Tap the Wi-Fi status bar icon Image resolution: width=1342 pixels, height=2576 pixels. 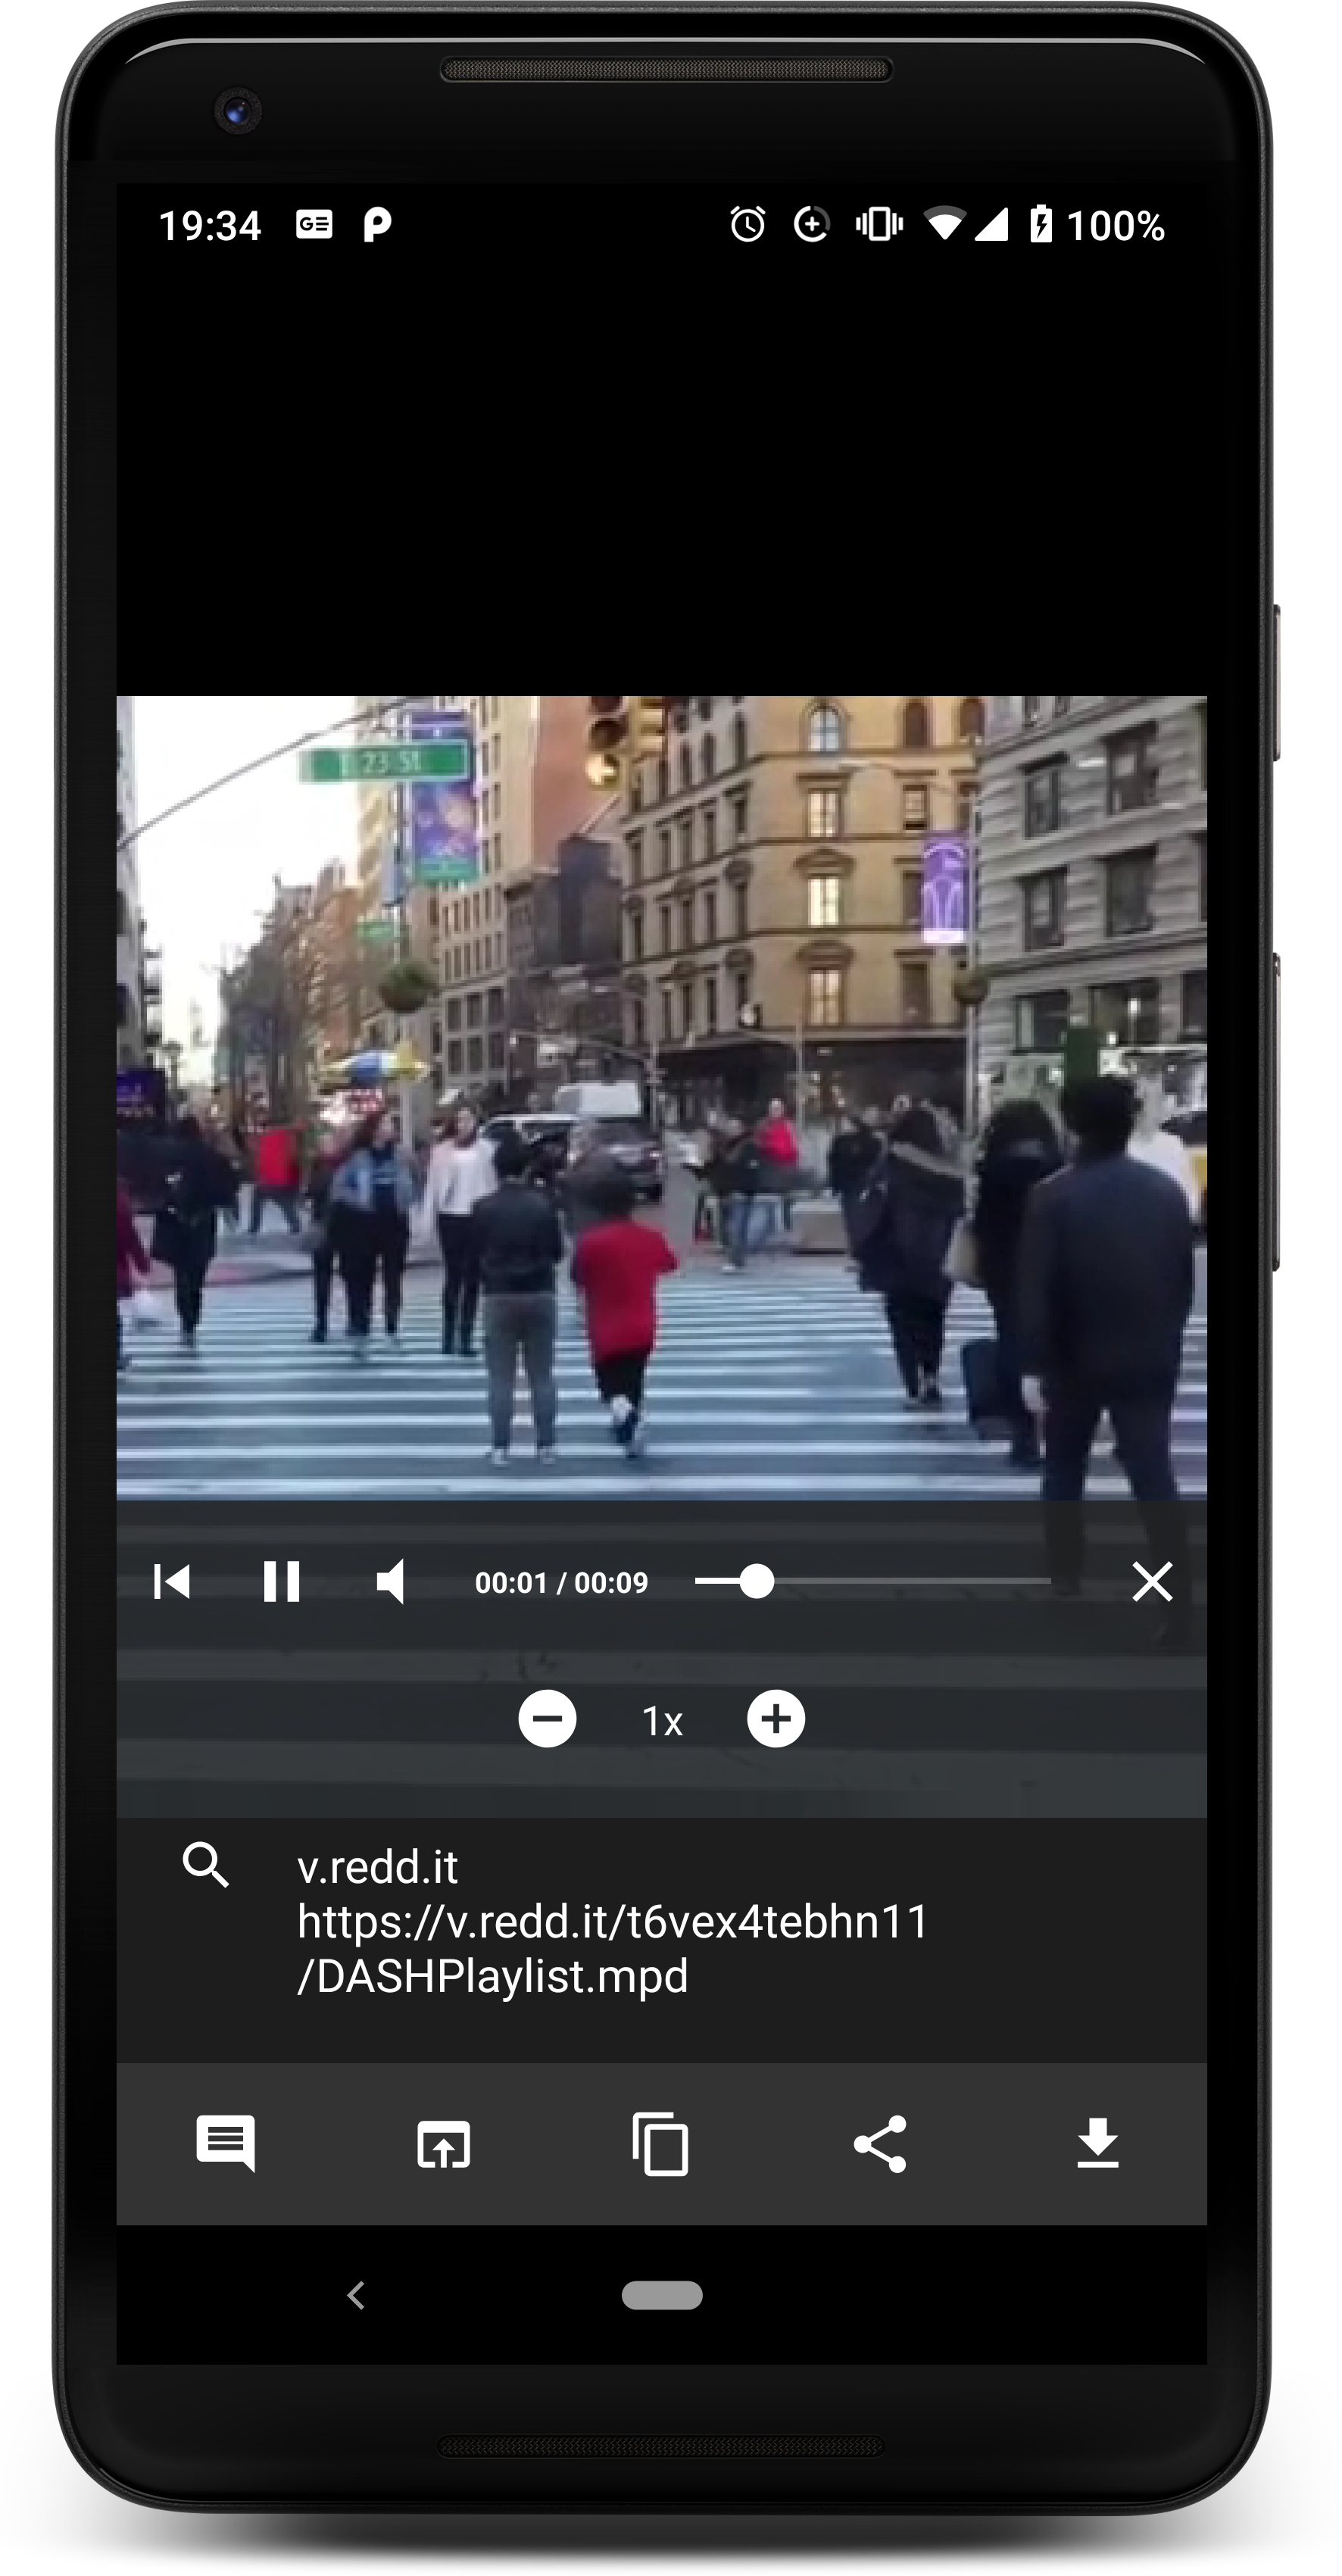(945, 224)
